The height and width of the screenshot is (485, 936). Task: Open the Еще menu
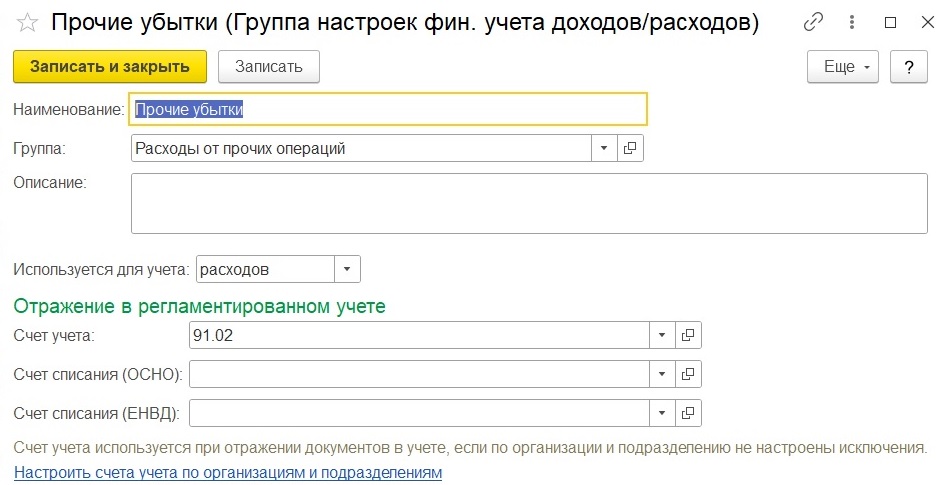pos(843,67)
